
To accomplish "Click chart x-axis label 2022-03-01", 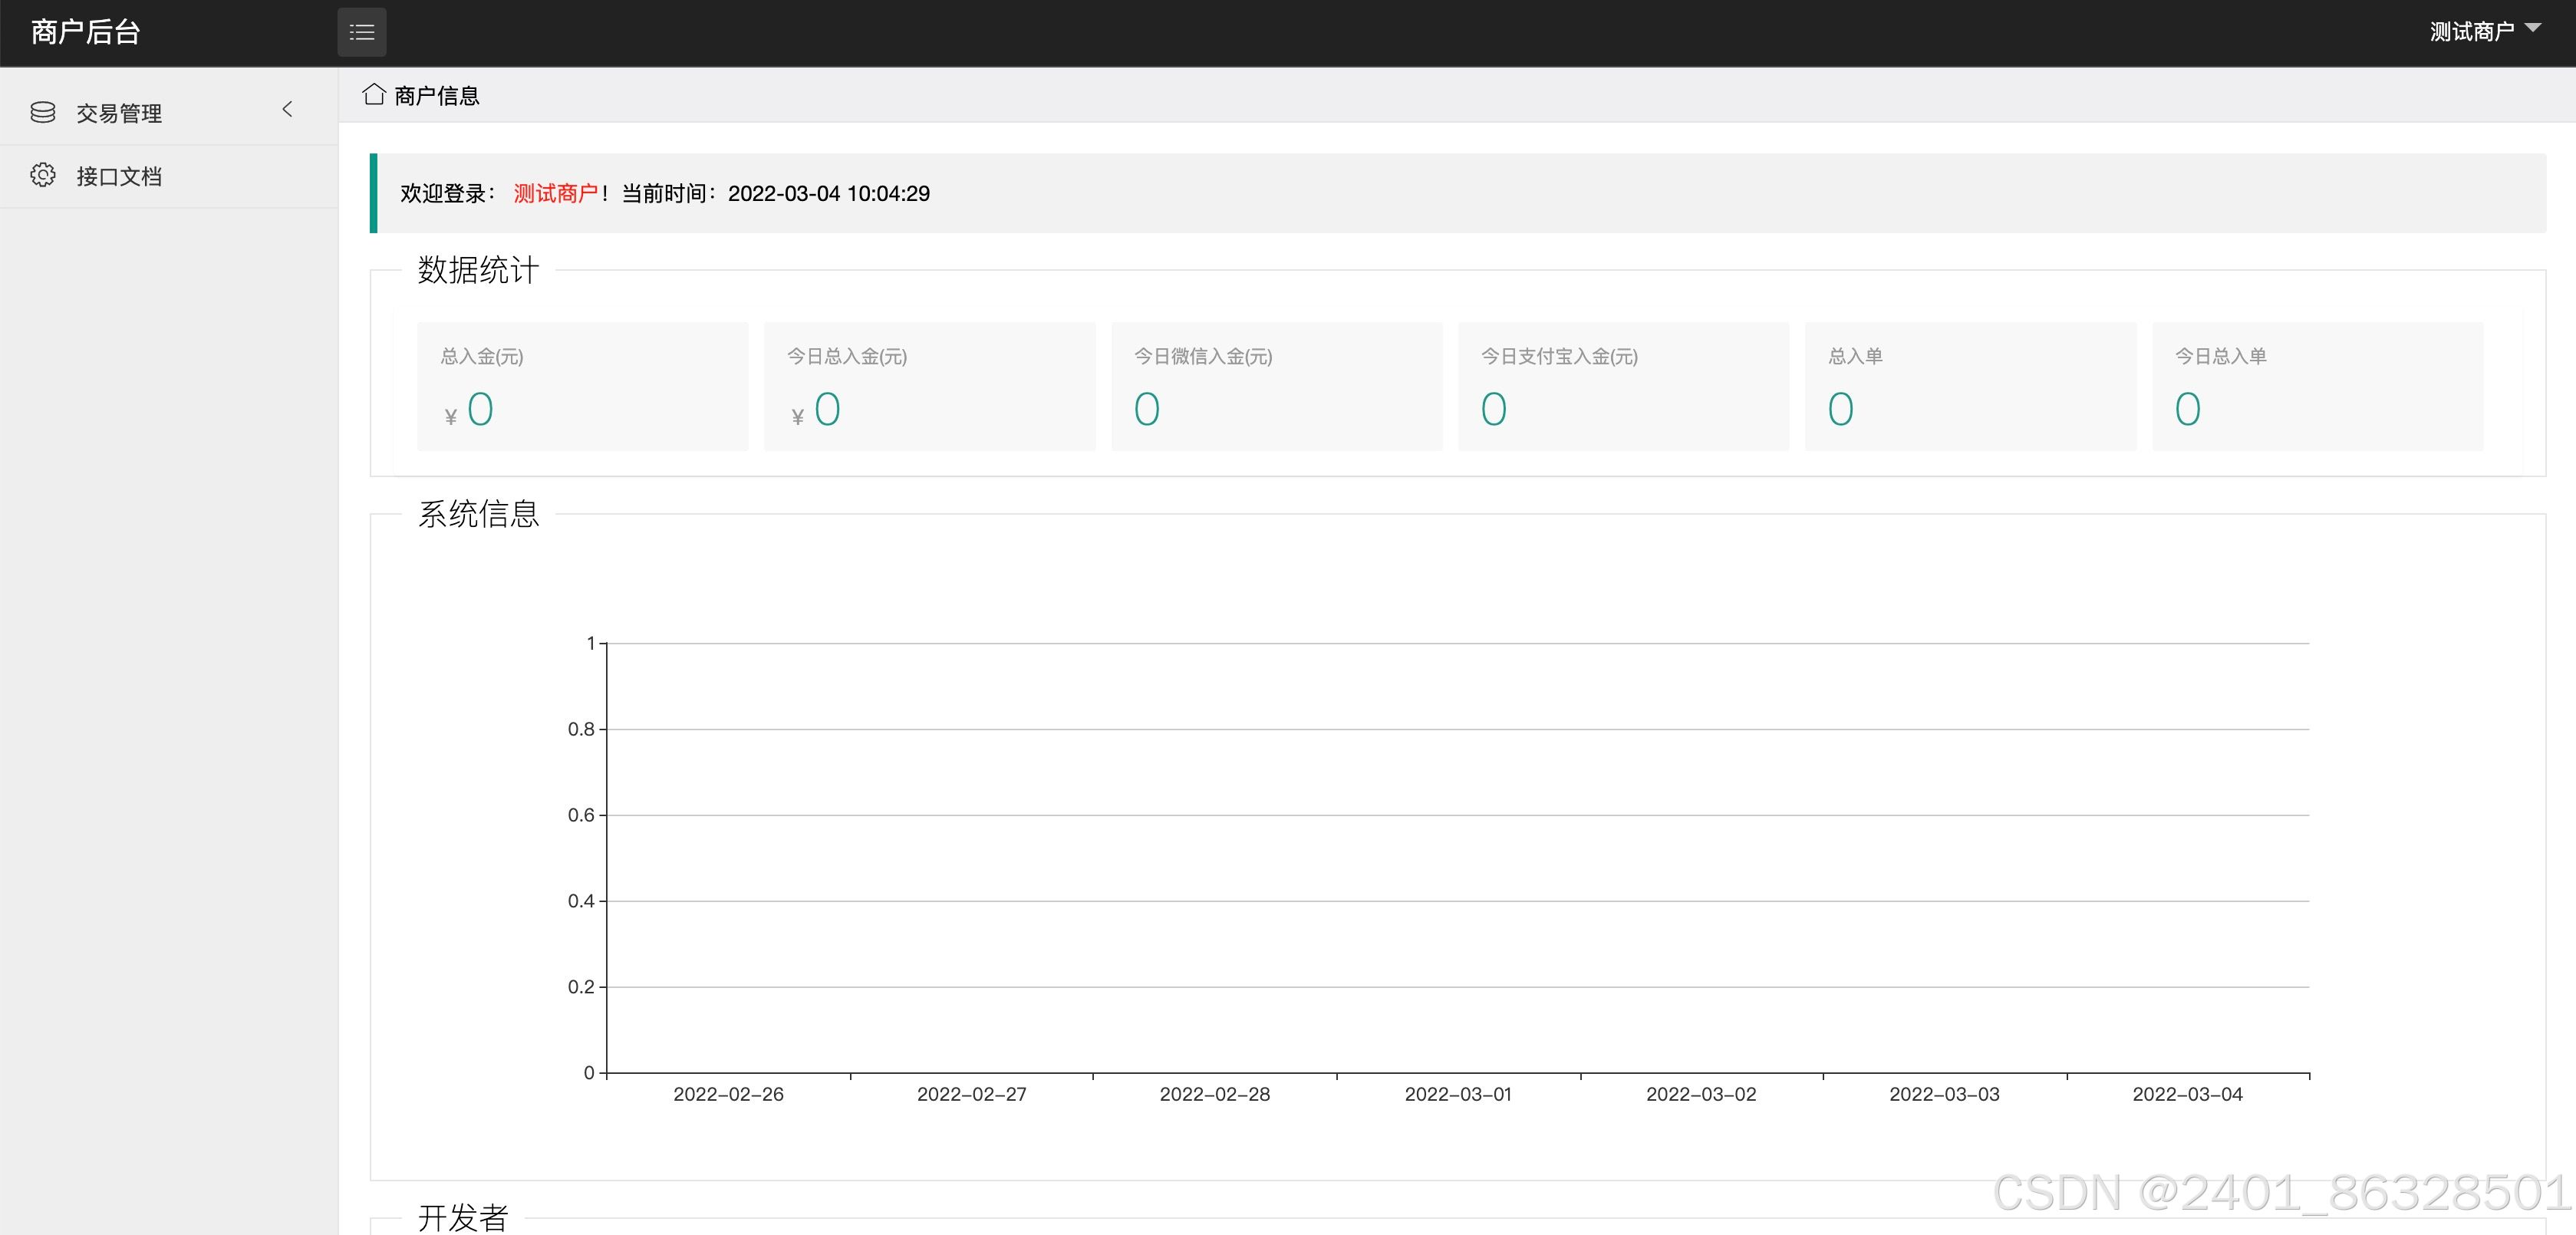I will (1458, 1094).
